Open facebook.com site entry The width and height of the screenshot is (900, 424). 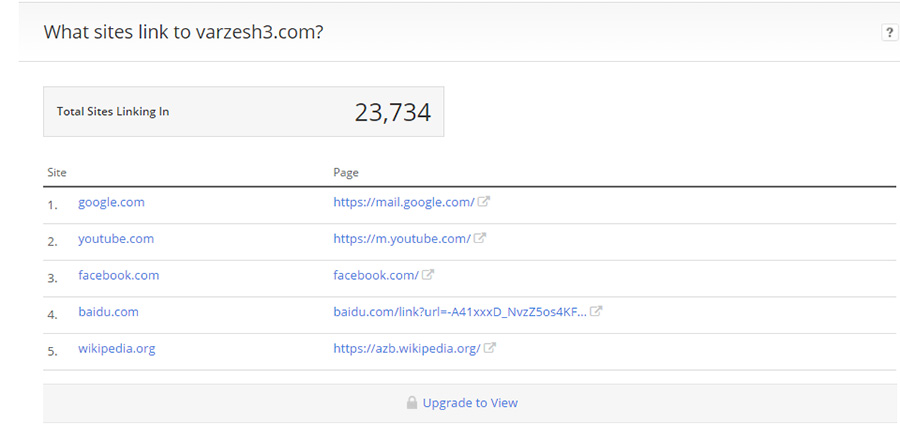click(119, 275)
